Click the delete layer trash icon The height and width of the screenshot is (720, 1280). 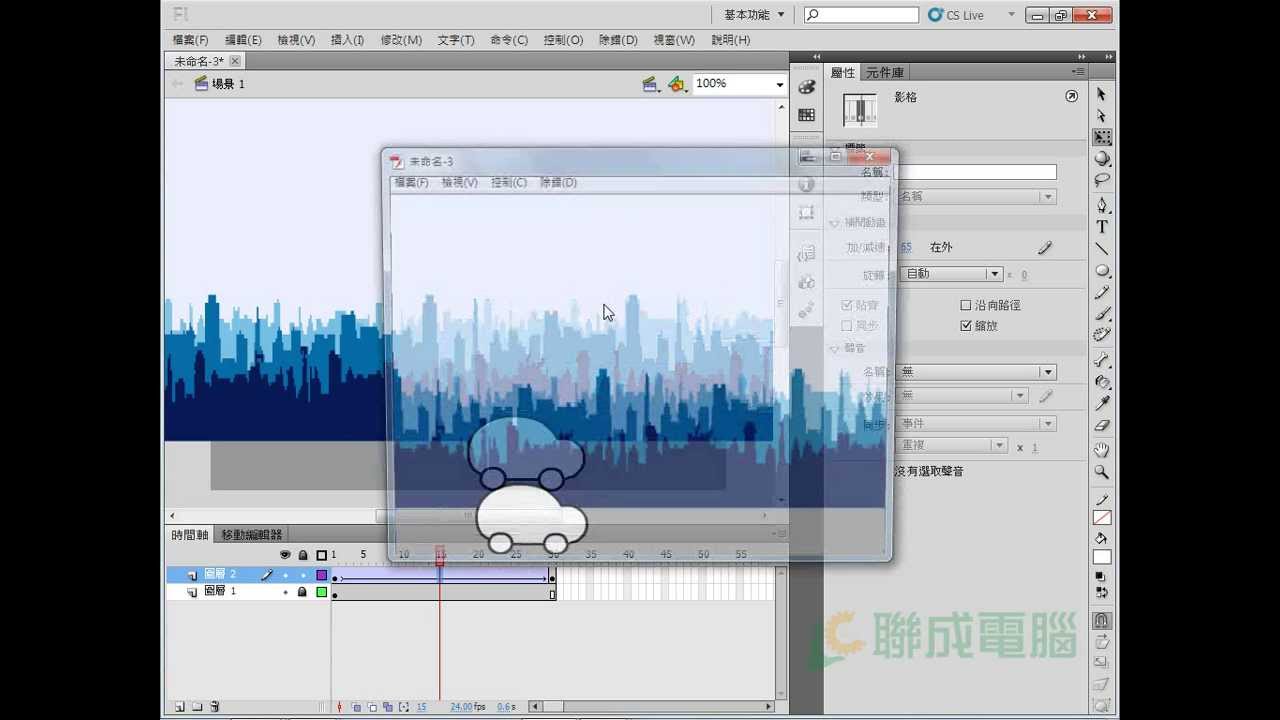(214, 707)
